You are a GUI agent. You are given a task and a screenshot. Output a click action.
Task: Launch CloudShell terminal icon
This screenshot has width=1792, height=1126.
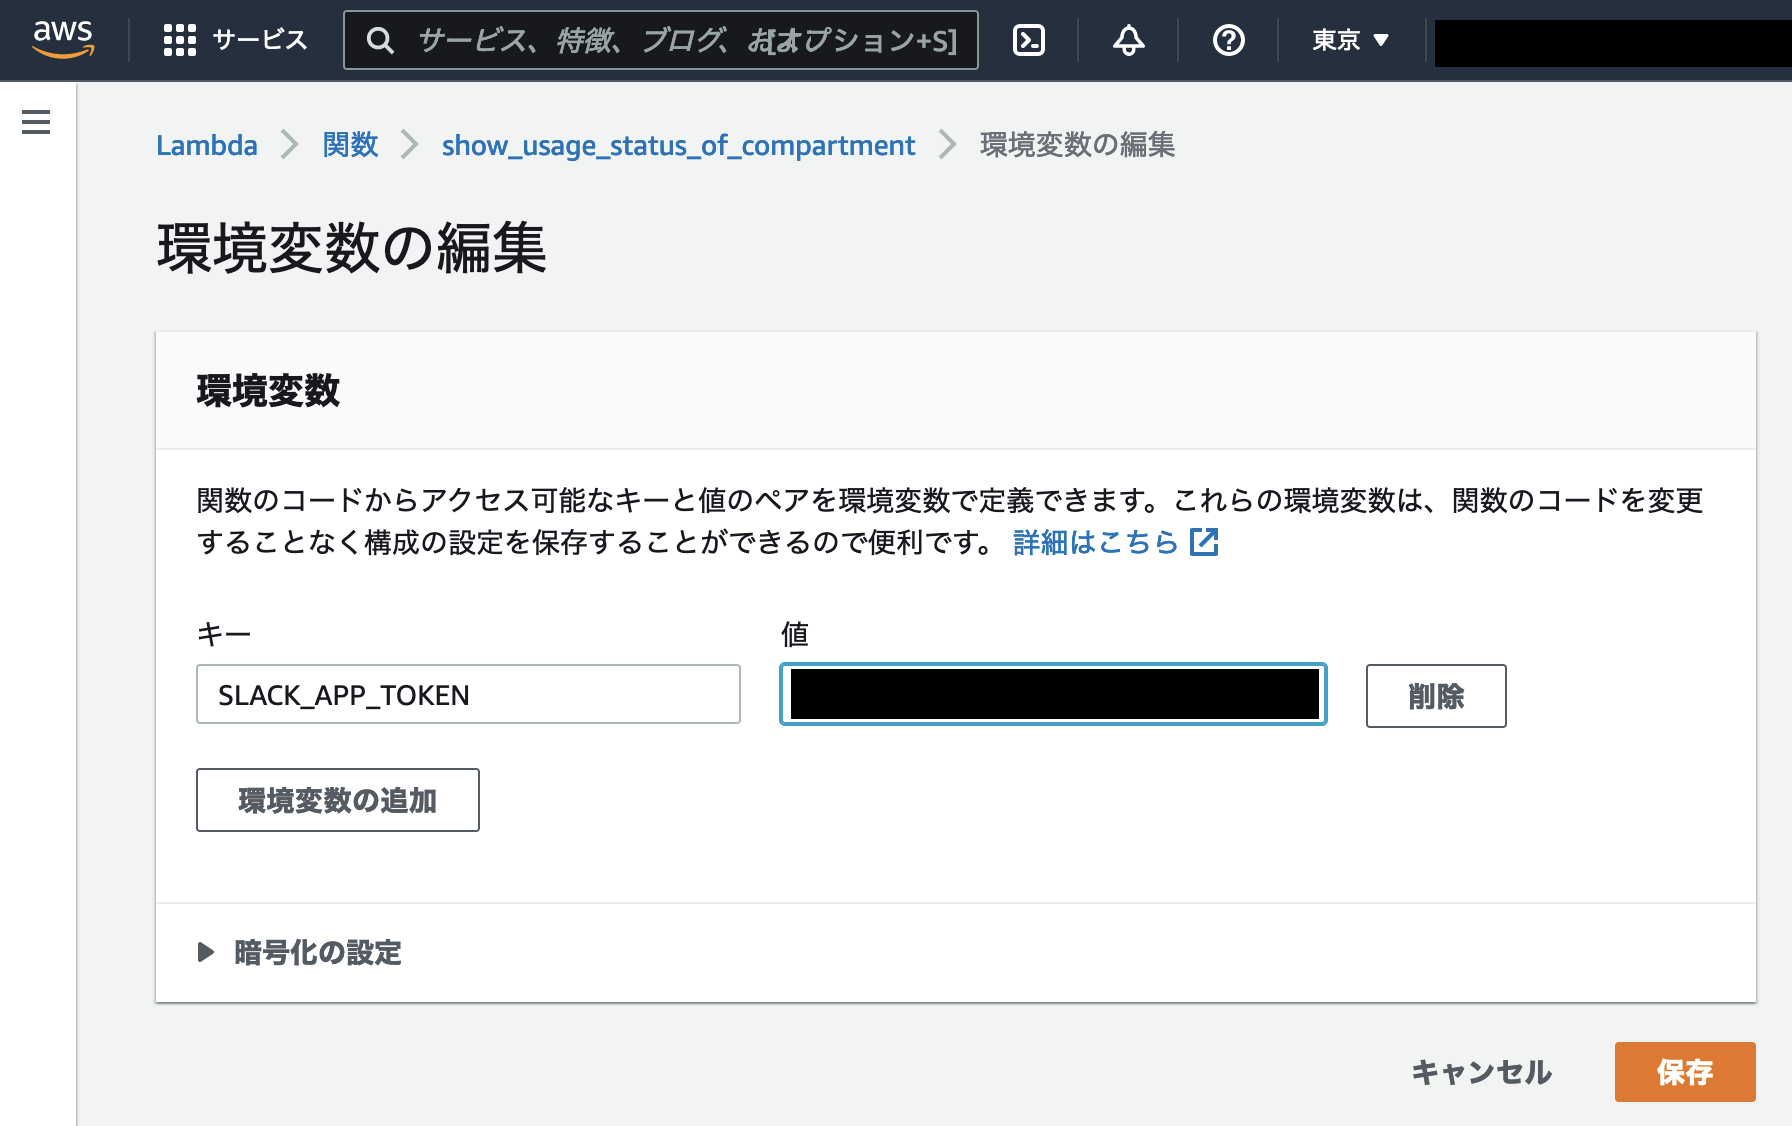(x=1028, y=40)
